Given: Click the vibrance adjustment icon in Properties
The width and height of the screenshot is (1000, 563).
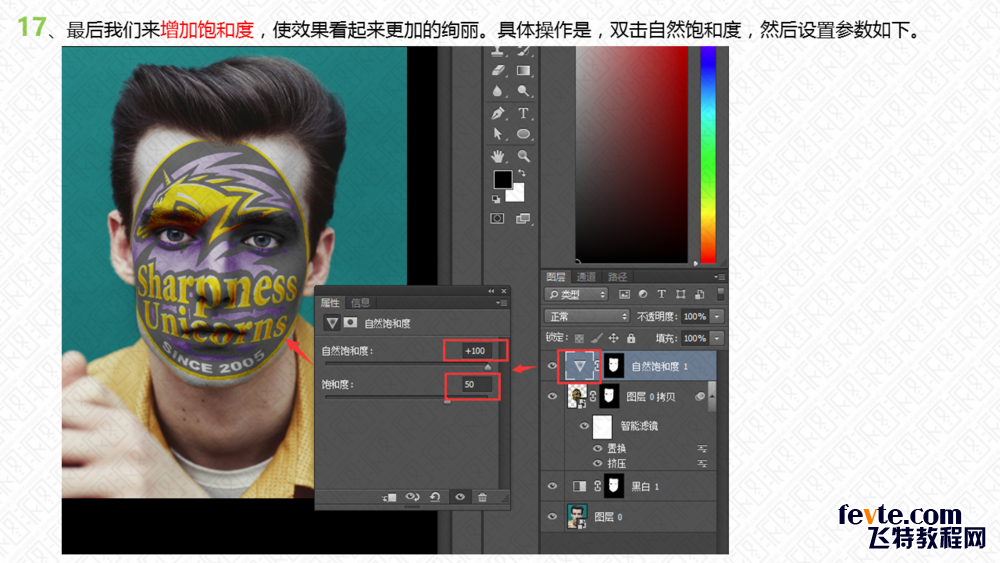Looking at the screenshot, I should (x=332, y=323).
